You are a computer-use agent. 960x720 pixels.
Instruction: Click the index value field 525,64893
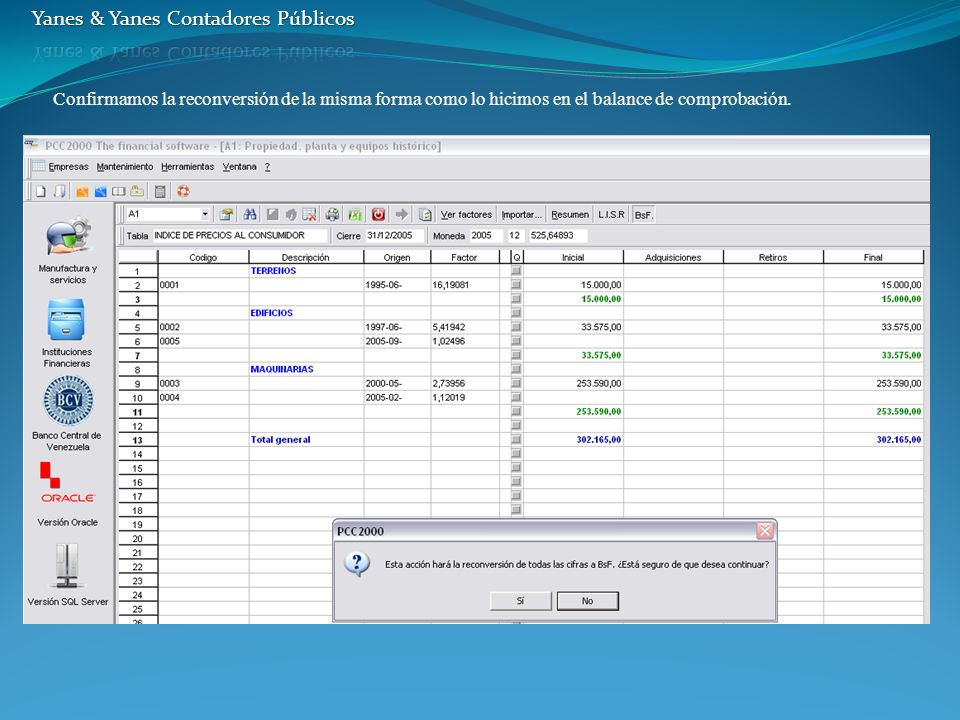pos(557,235)
